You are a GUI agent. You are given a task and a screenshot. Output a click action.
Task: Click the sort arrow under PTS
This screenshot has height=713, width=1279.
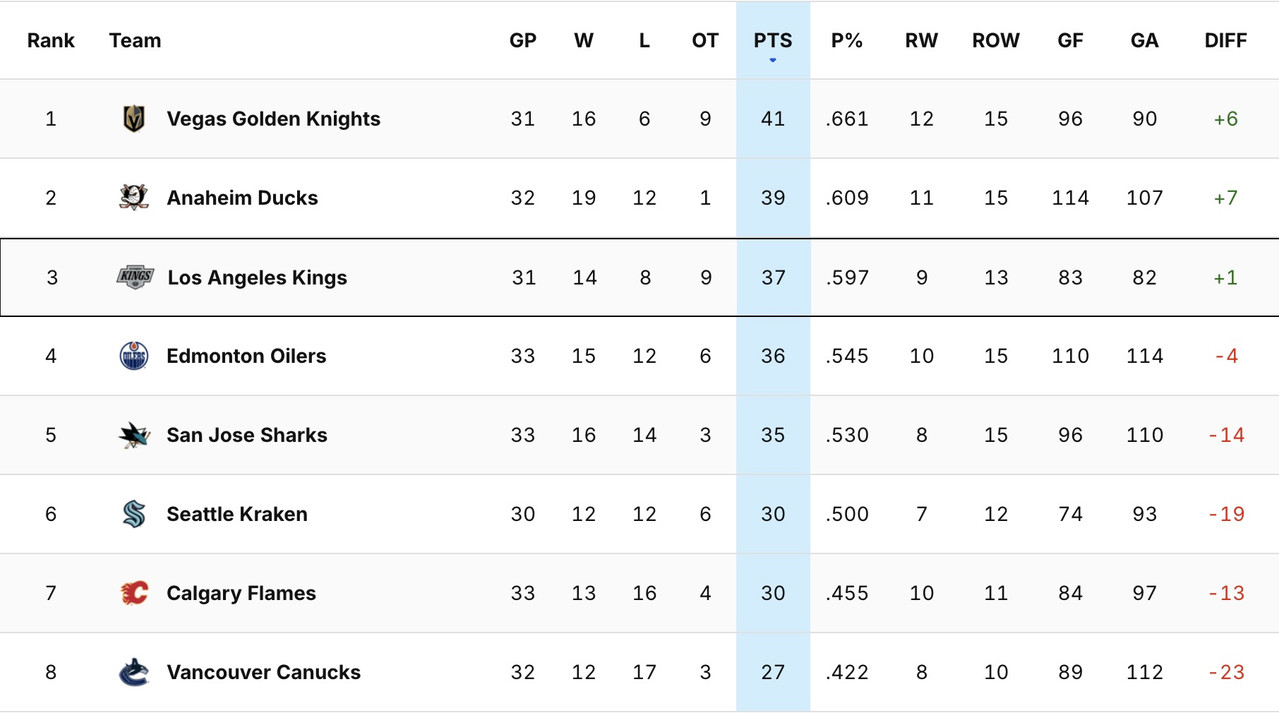coord(772,60)
